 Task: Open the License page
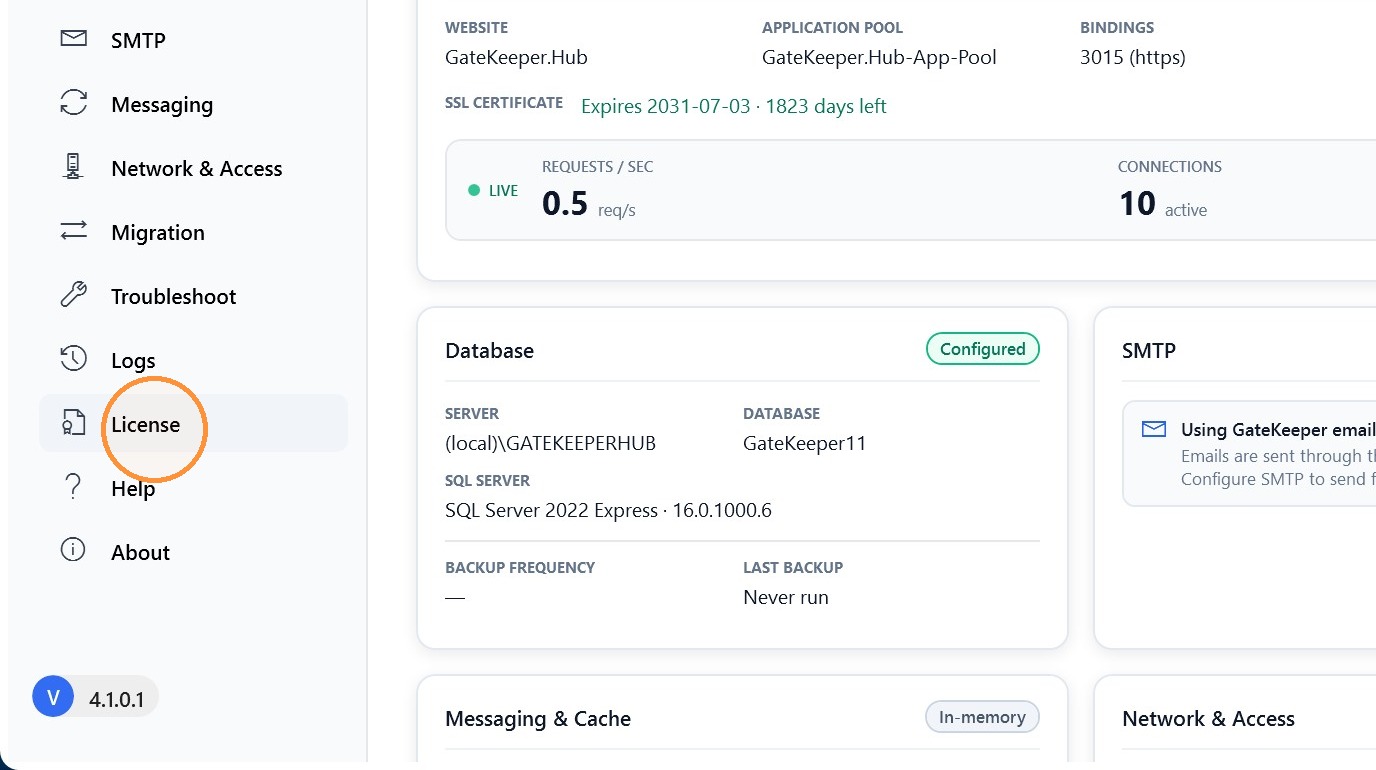(193, 424)
